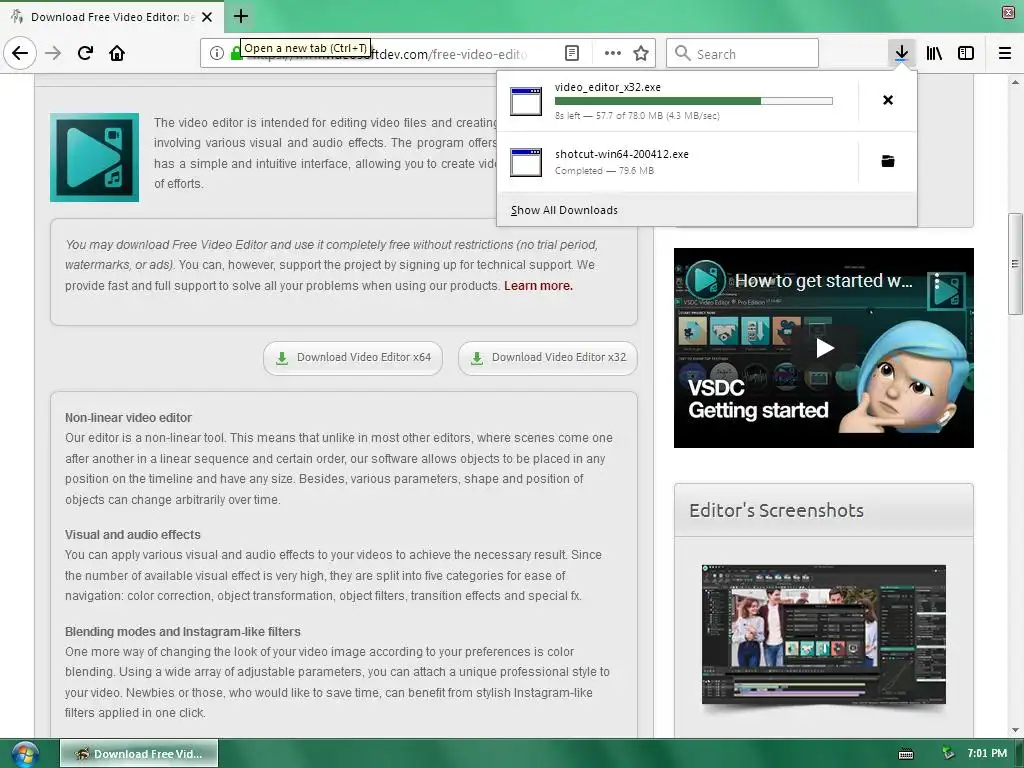
Task: Cancel the video_editor_x32.exe download
Action: (888, 100)
